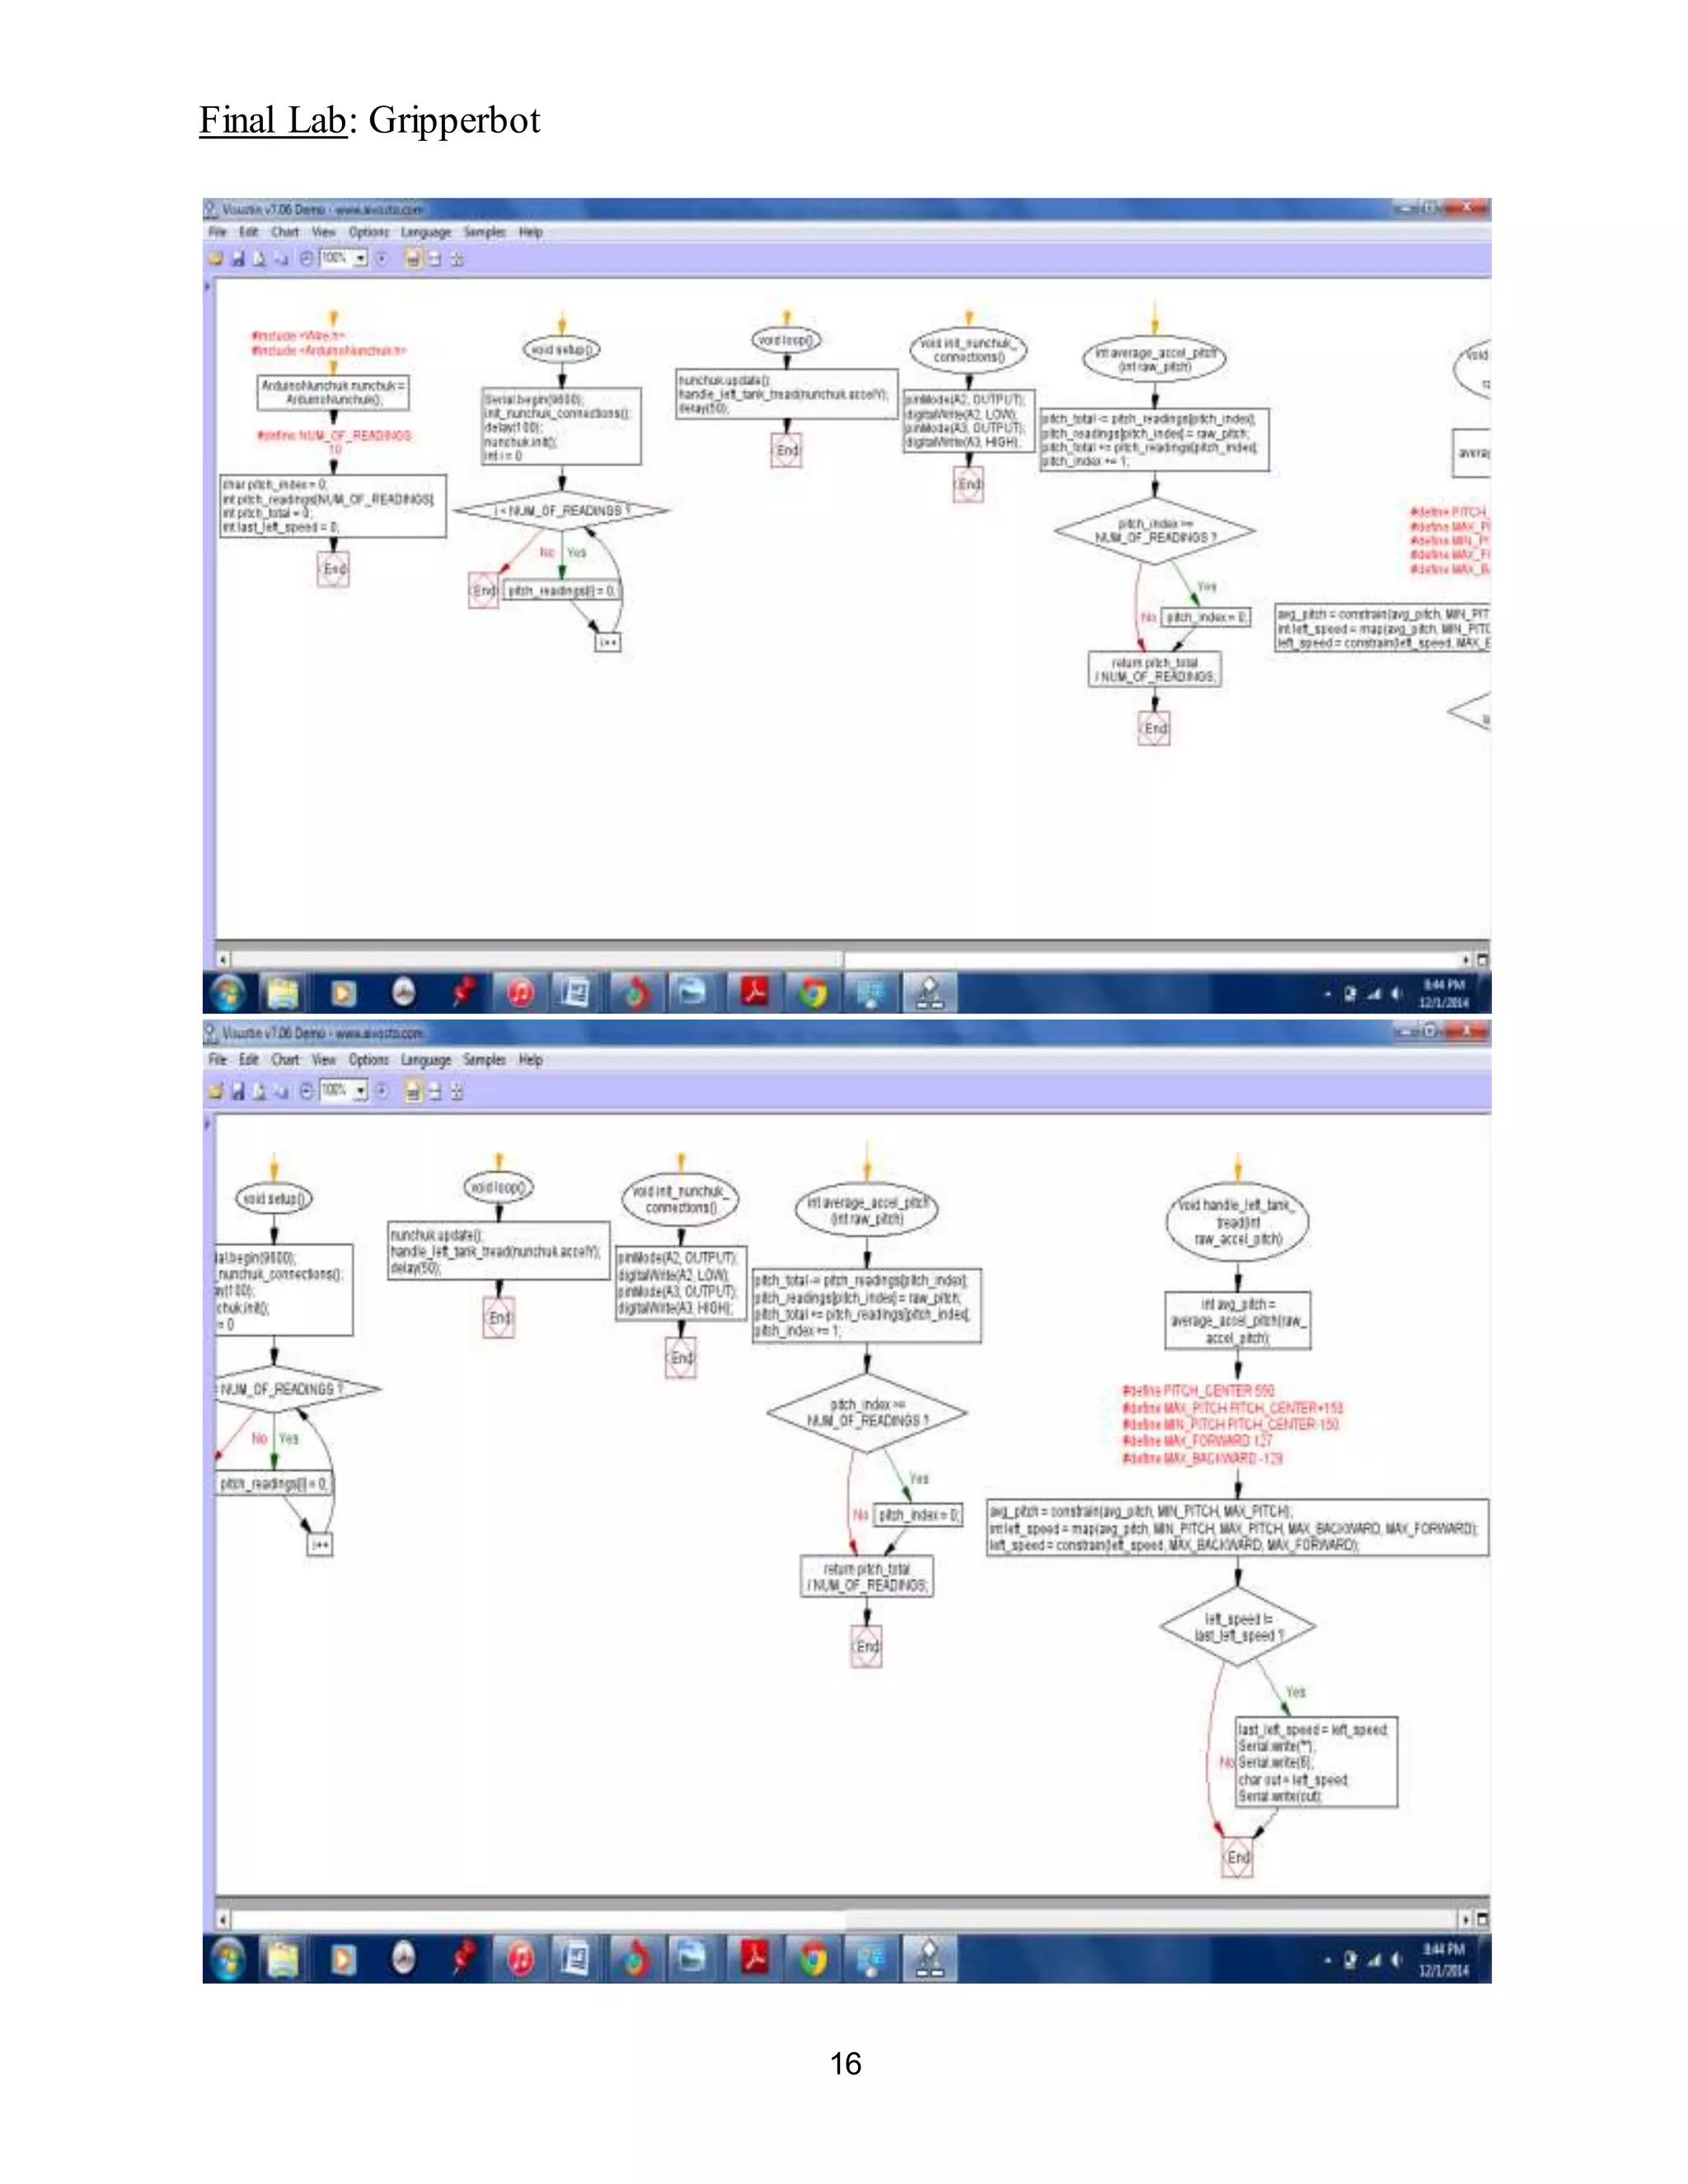Image resolution: width=1688 pixels, height=2184 pixels.
Task: Click the Visustin icon in the lower taskbar
Action: (930, 1958)
